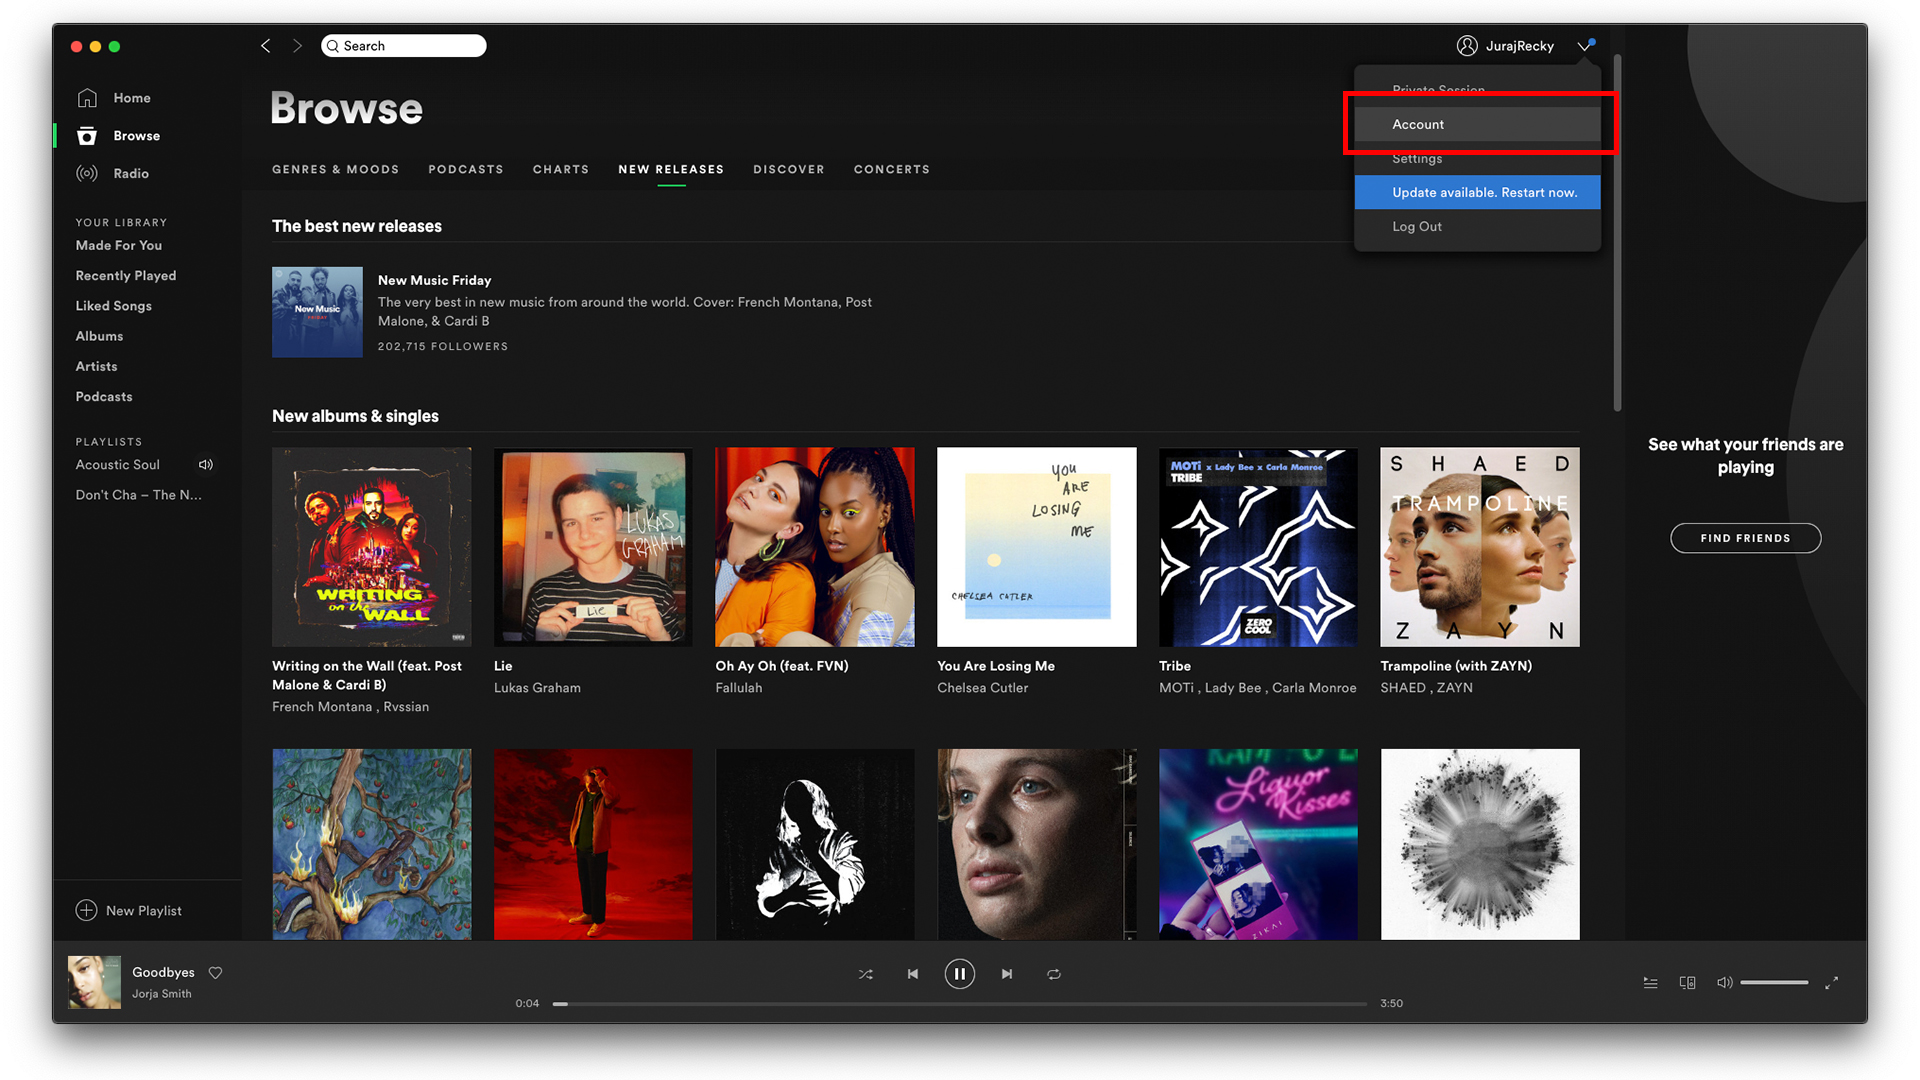
Task: Open Artists in Your Library
Action: click(x=97, y=367)
